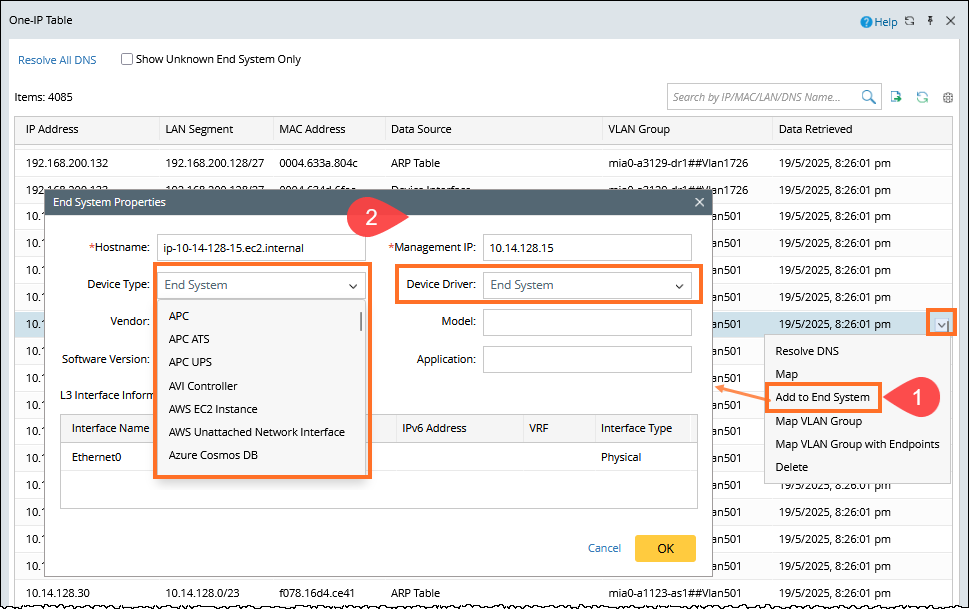Open table column settings gear

tap(948, 98)
